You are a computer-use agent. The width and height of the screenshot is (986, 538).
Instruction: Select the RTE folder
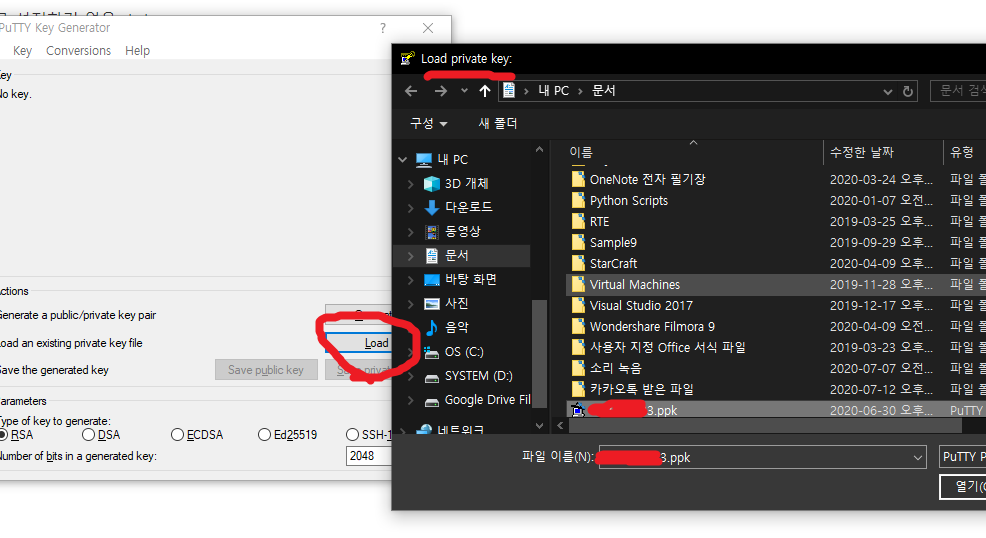click(x=599, y=222)
